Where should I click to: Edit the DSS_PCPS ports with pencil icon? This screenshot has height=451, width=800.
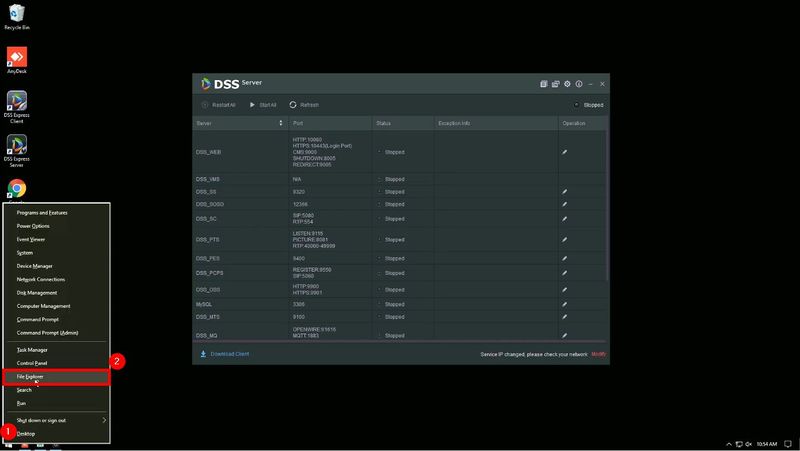(x=564, y=273)
